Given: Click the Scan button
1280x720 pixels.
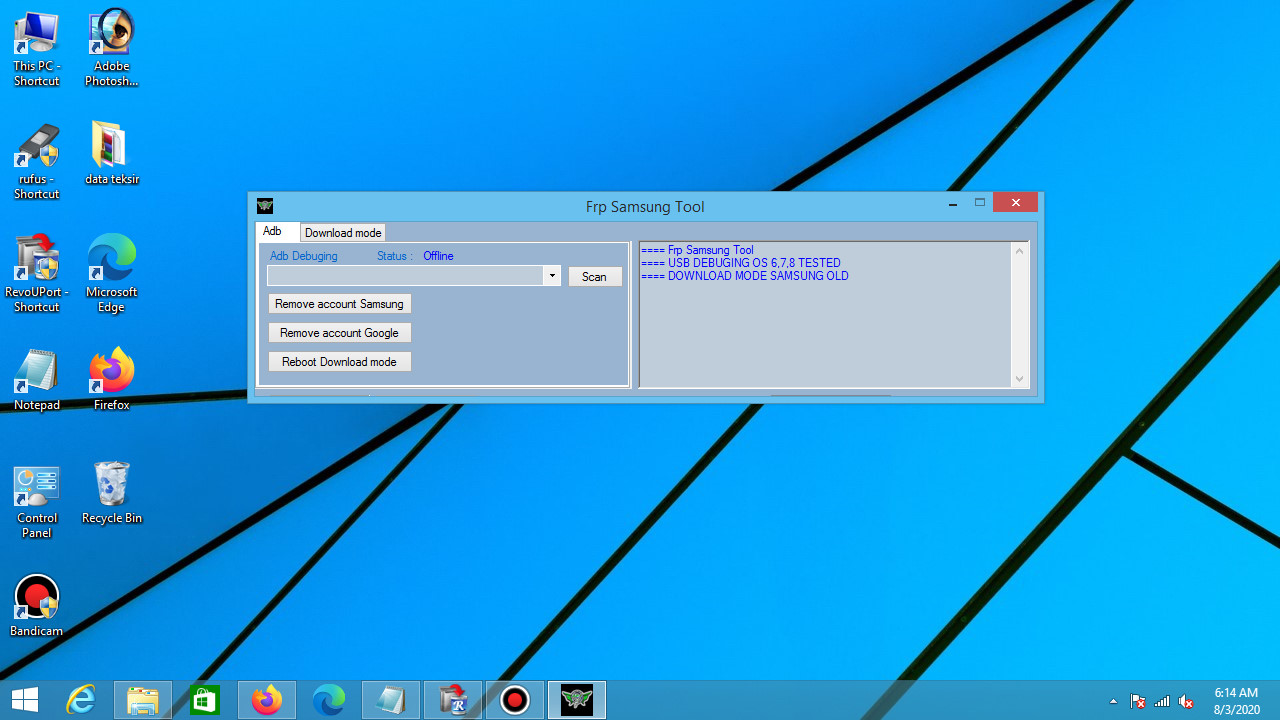Looking at the screenshot, I should (595, 277).
